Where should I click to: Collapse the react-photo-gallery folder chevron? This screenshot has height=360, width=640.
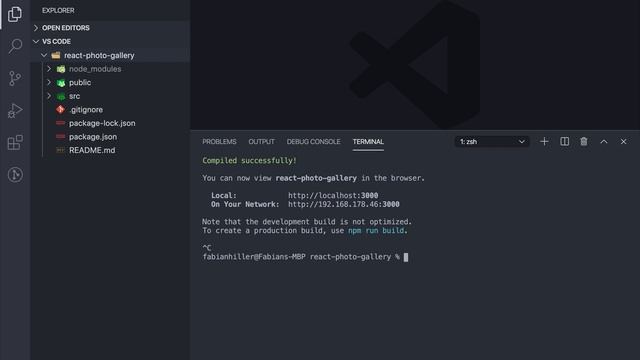[44, 55]
